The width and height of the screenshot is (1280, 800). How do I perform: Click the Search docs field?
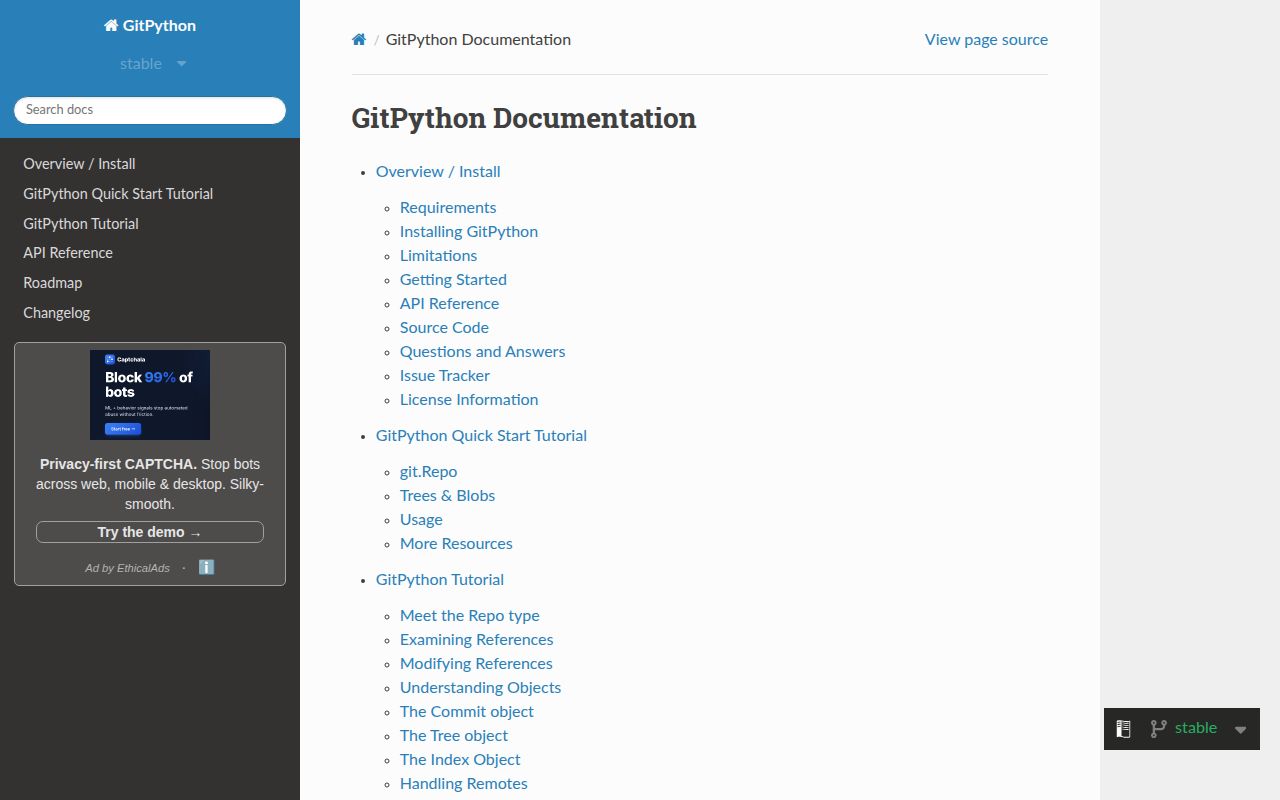point(150,110)
